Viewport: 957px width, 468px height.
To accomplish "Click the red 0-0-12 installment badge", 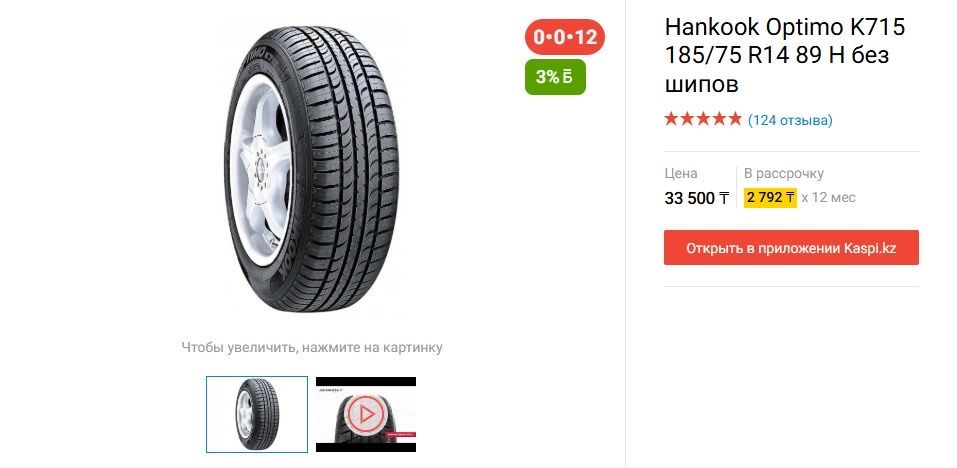I will point(565,37).
